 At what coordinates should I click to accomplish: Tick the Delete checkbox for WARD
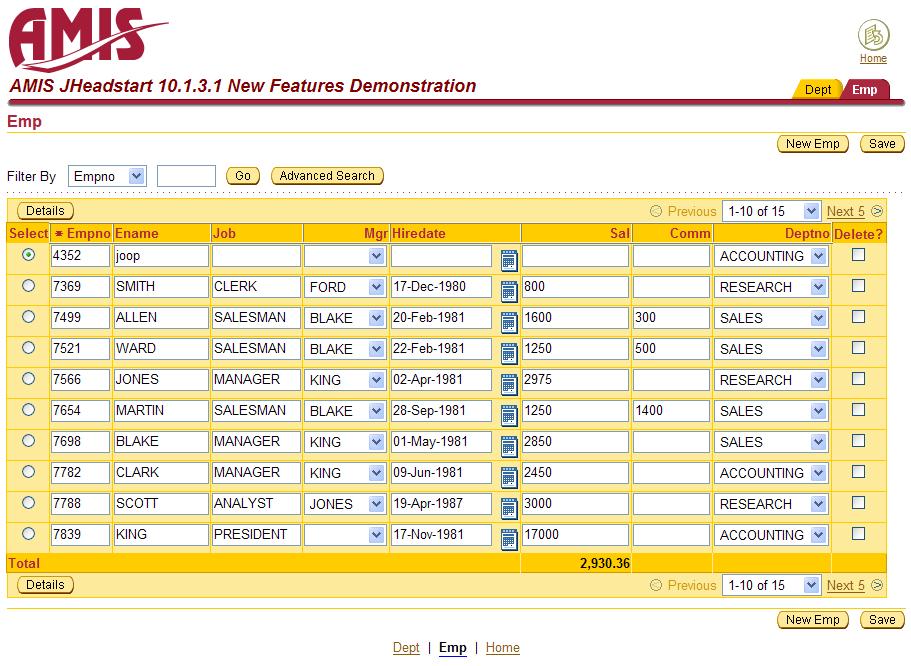858,348
